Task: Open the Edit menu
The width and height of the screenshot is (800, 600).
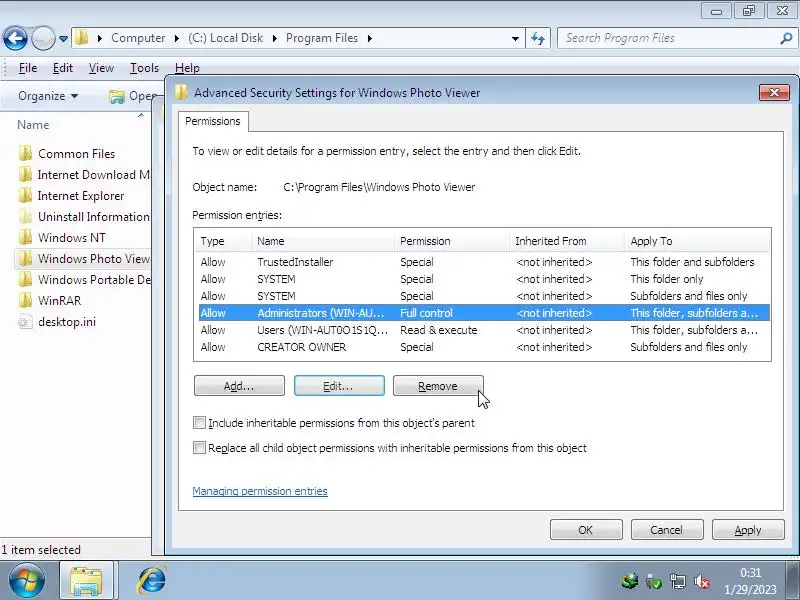Action: click(x=63, y=68)
